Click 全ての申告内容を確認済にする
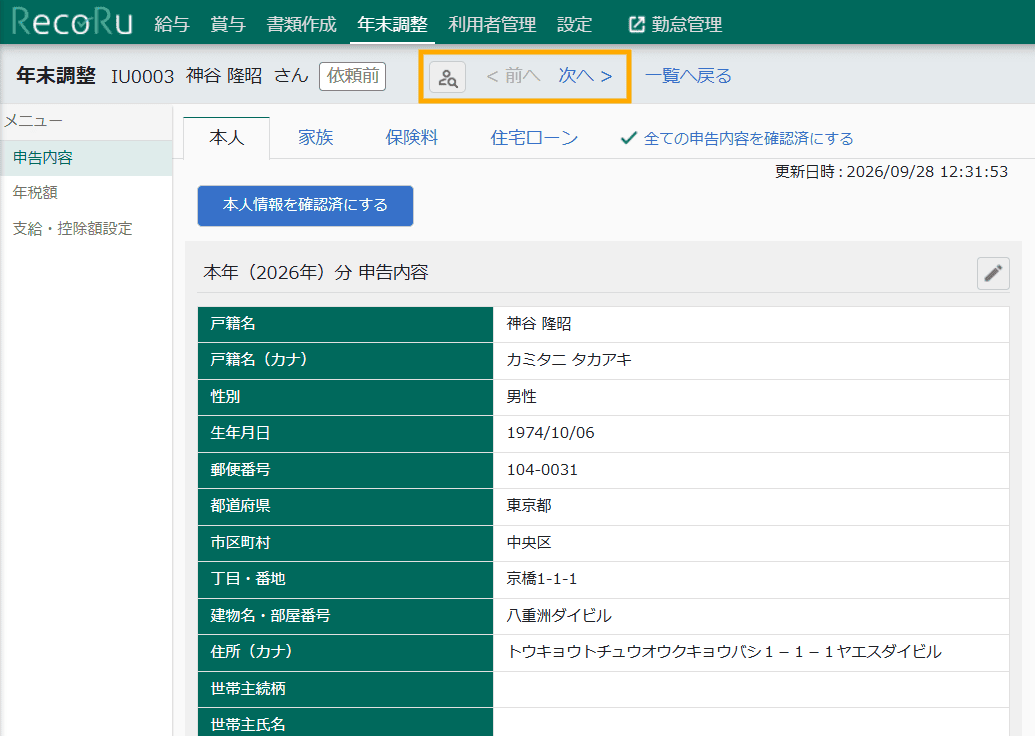The image size is (1035, 736). pyautogui.click(x=737, y=138)
